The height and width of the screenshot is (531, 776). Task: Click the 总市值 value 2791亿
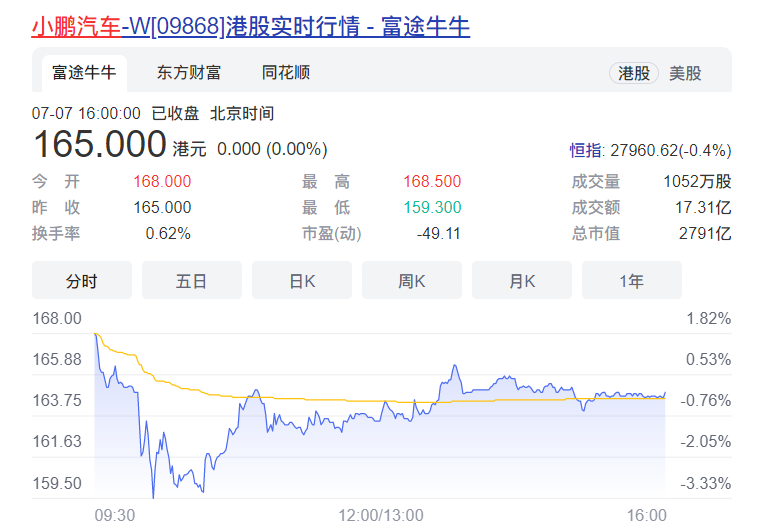(705, 234)
